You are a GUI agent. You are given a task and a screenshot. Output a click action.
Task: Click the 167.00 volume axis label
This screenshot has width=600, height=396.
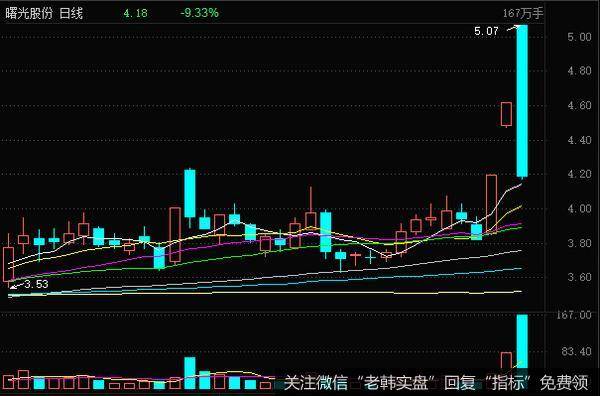pos(574,315)
